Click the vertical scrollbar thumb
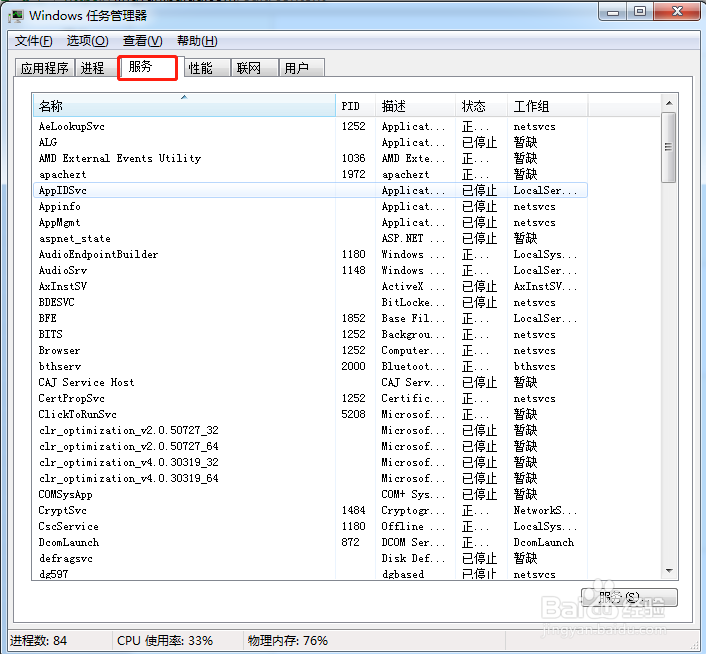The width and height of the screenshot is (706, 654). point(669,147)
